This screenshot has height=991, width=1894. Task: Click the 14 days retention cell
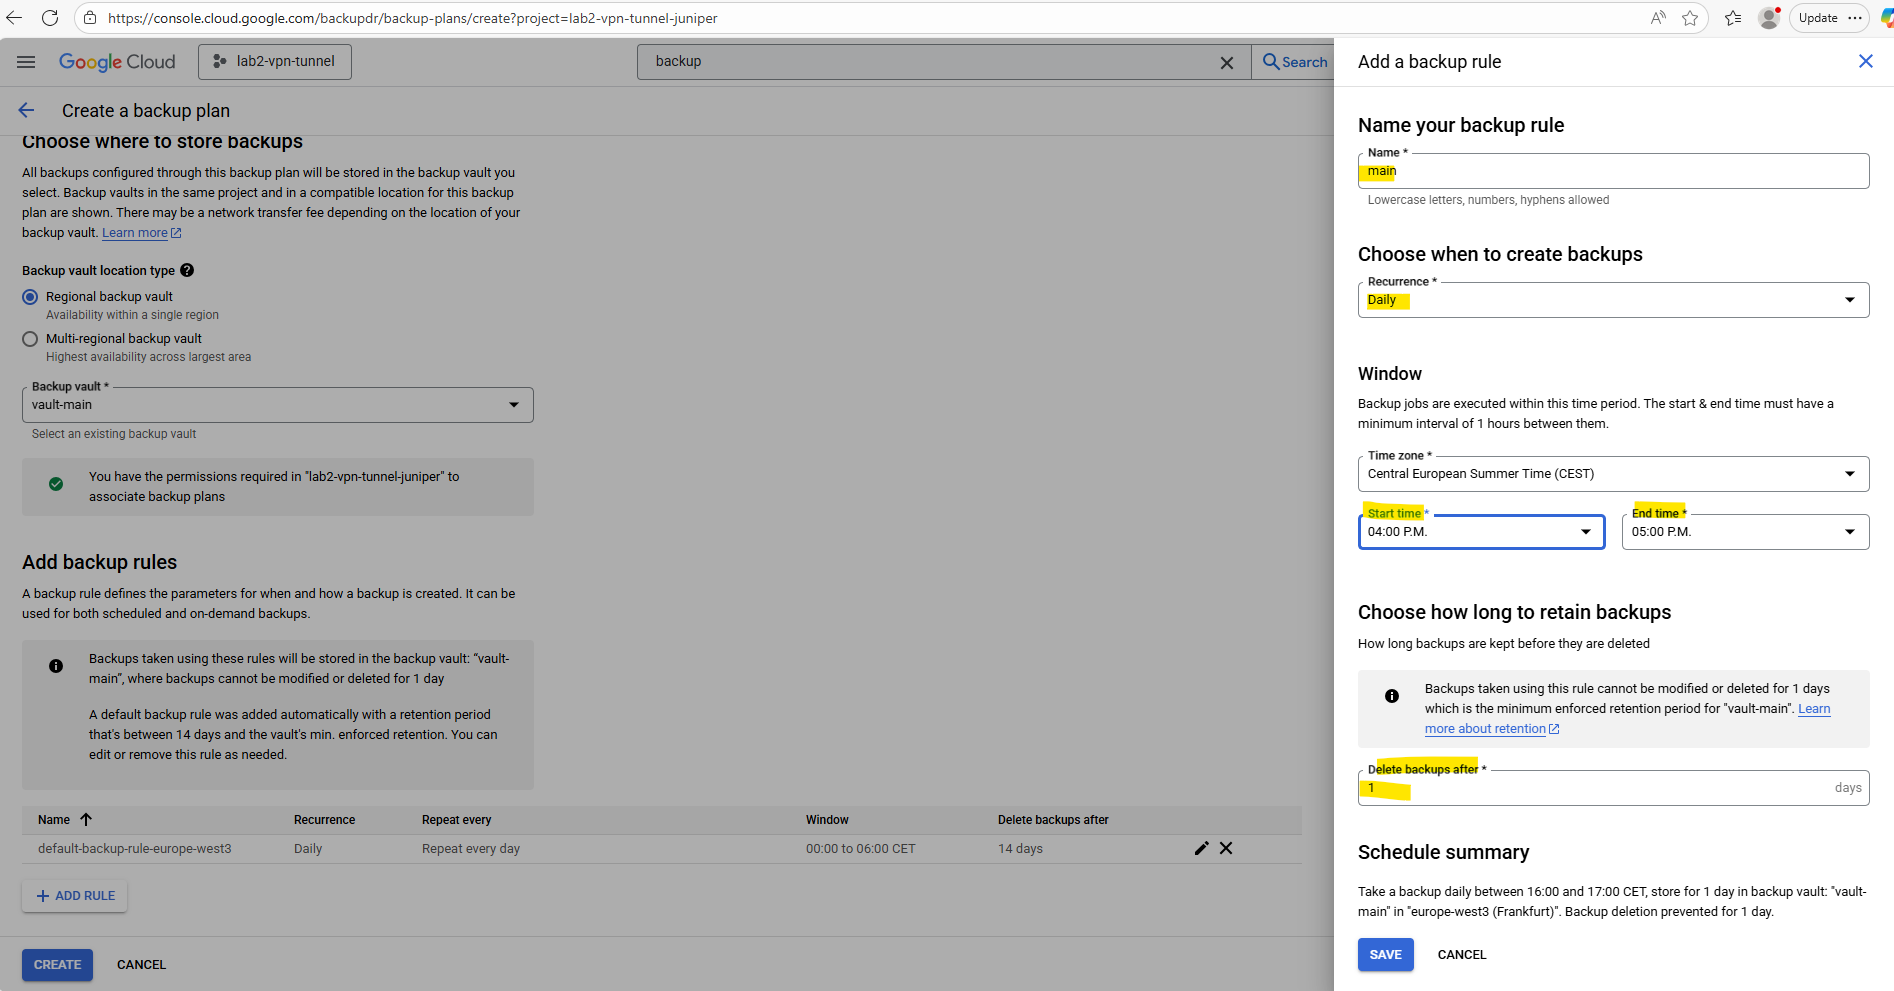[x=1020, y=849]
